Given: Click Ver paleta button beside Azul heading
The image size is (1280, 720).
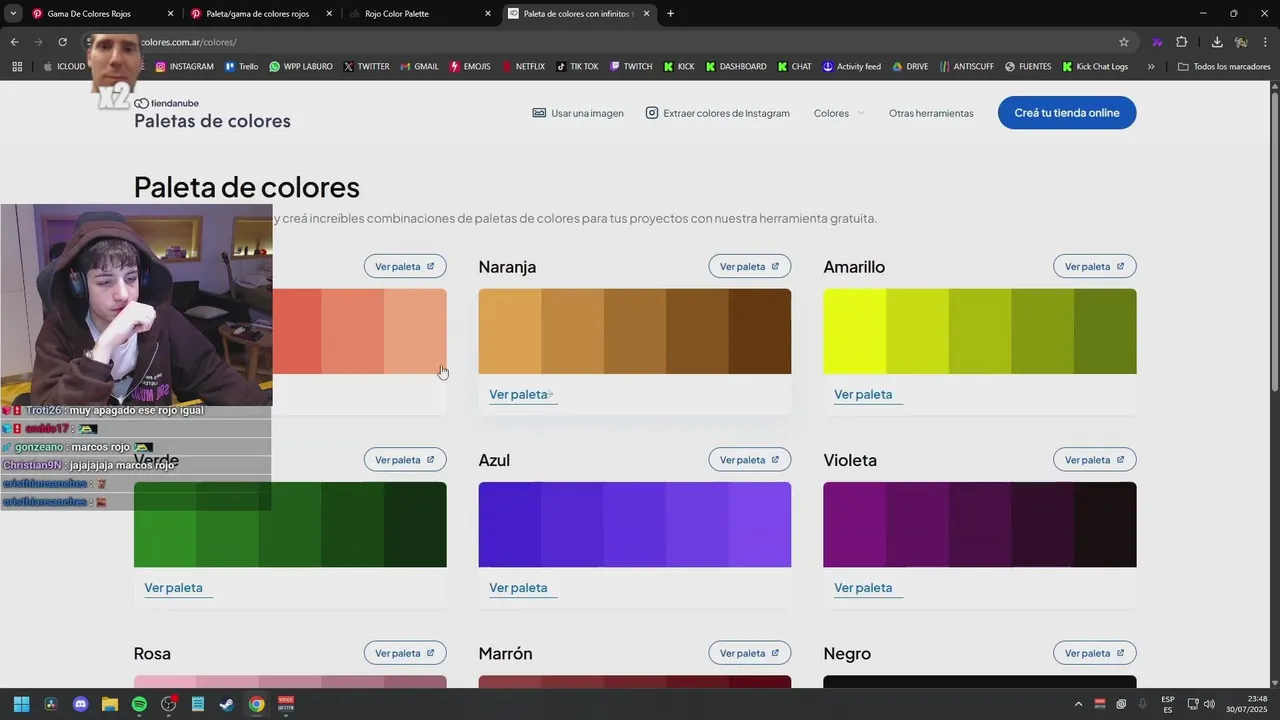Looking at the screenshot, I should 750,460.
